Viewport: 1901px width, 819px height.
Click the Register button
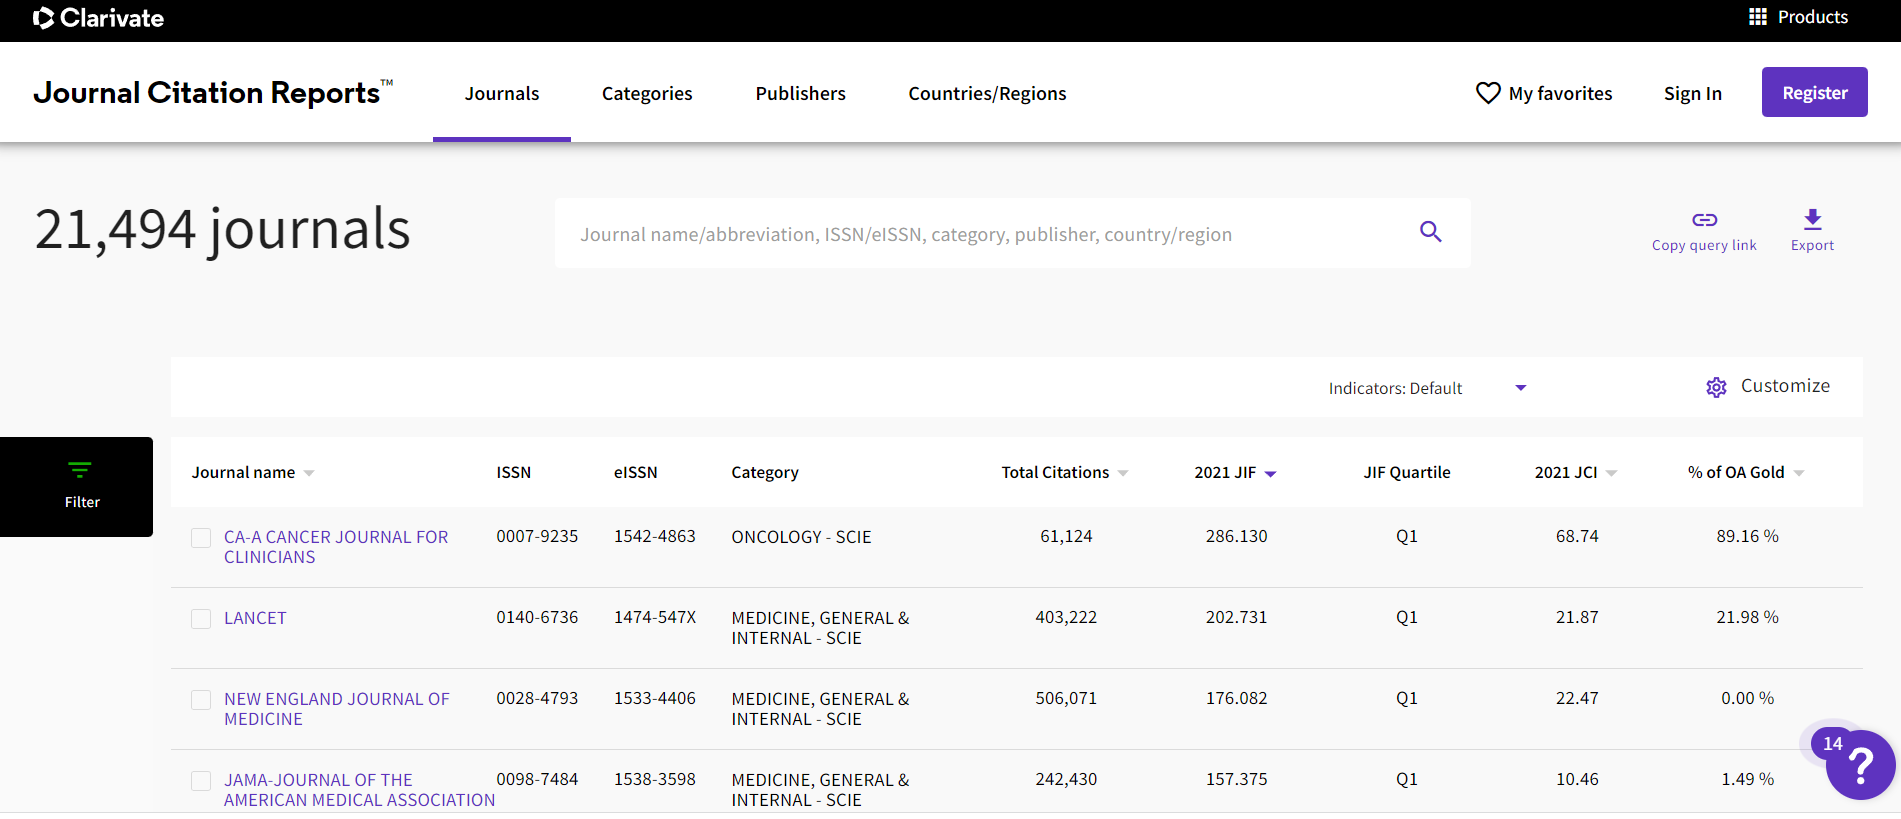(x=1815, y=92)
